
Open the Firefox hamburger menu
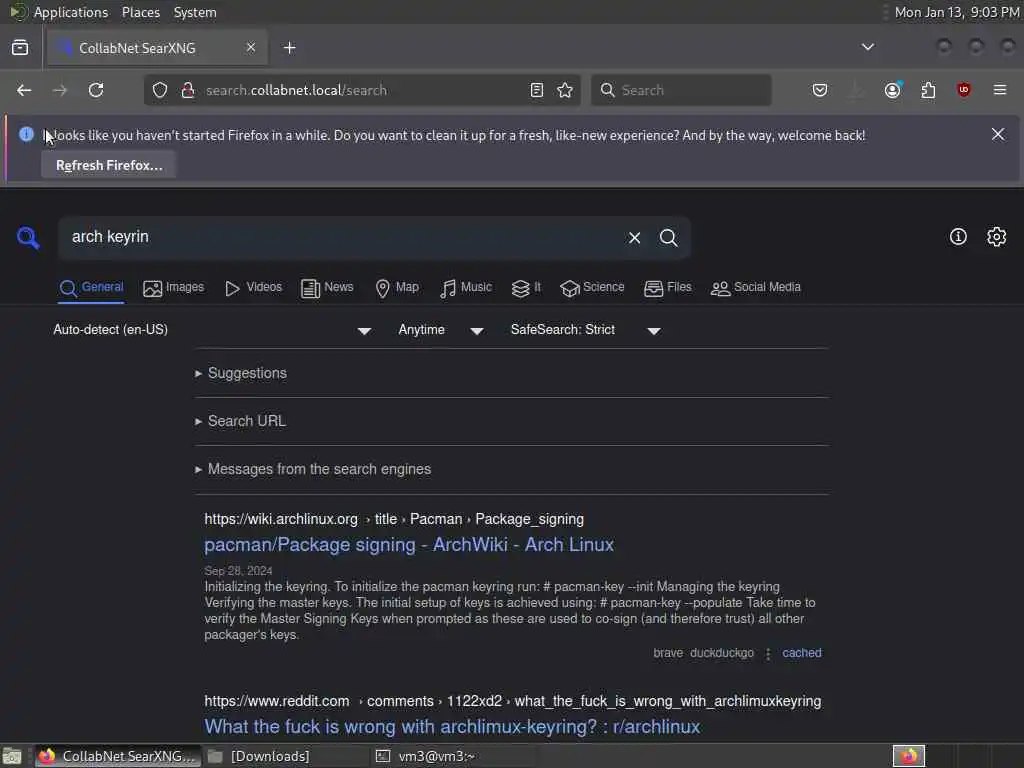(x=1000, y=90)
